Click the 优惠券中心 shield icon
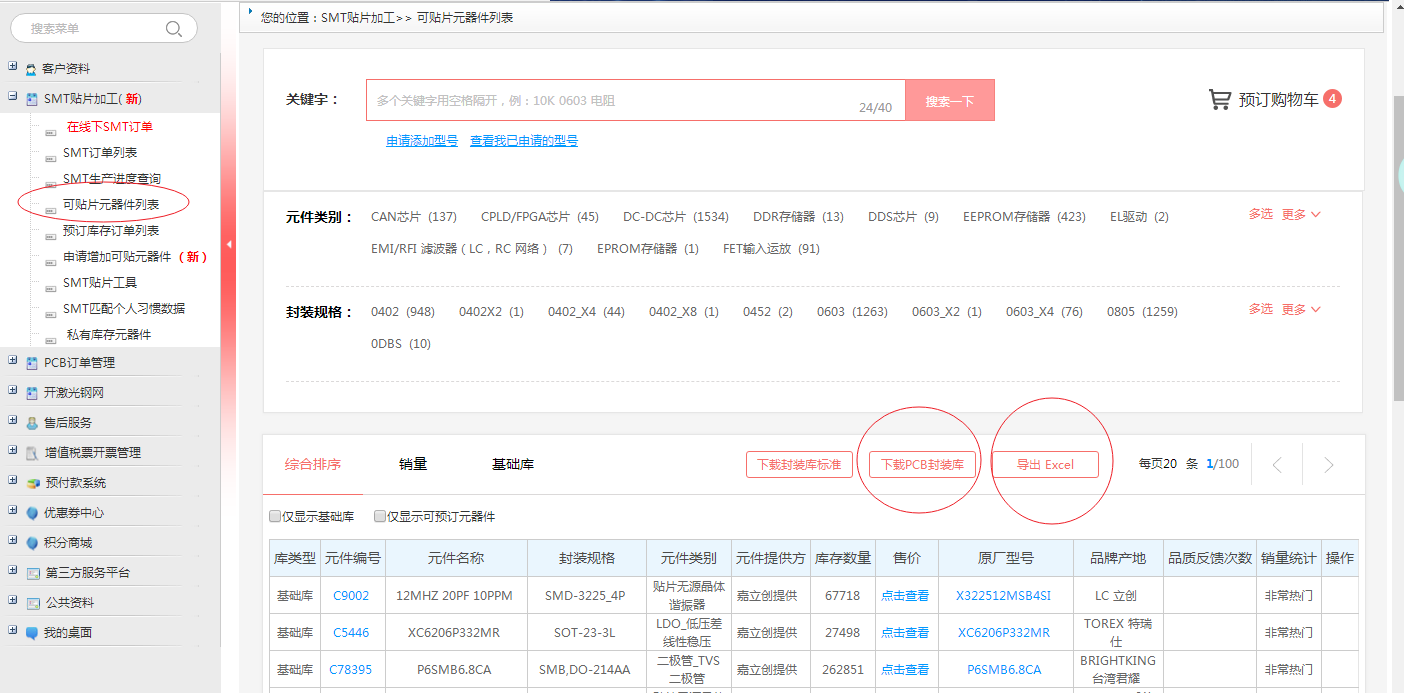1404x693 pixels. pos(32,513)
